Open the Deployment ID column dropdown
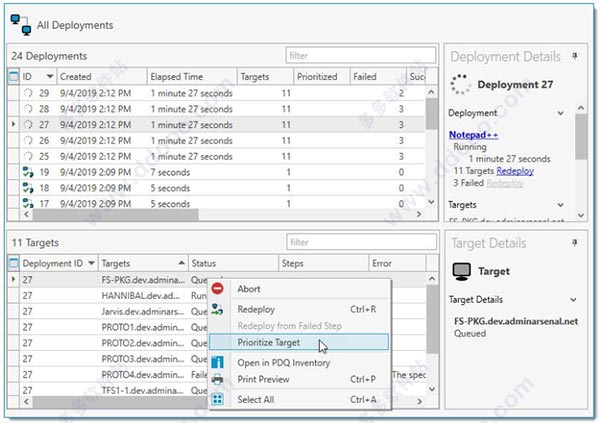600x423 pixels. tap(91, 263)
